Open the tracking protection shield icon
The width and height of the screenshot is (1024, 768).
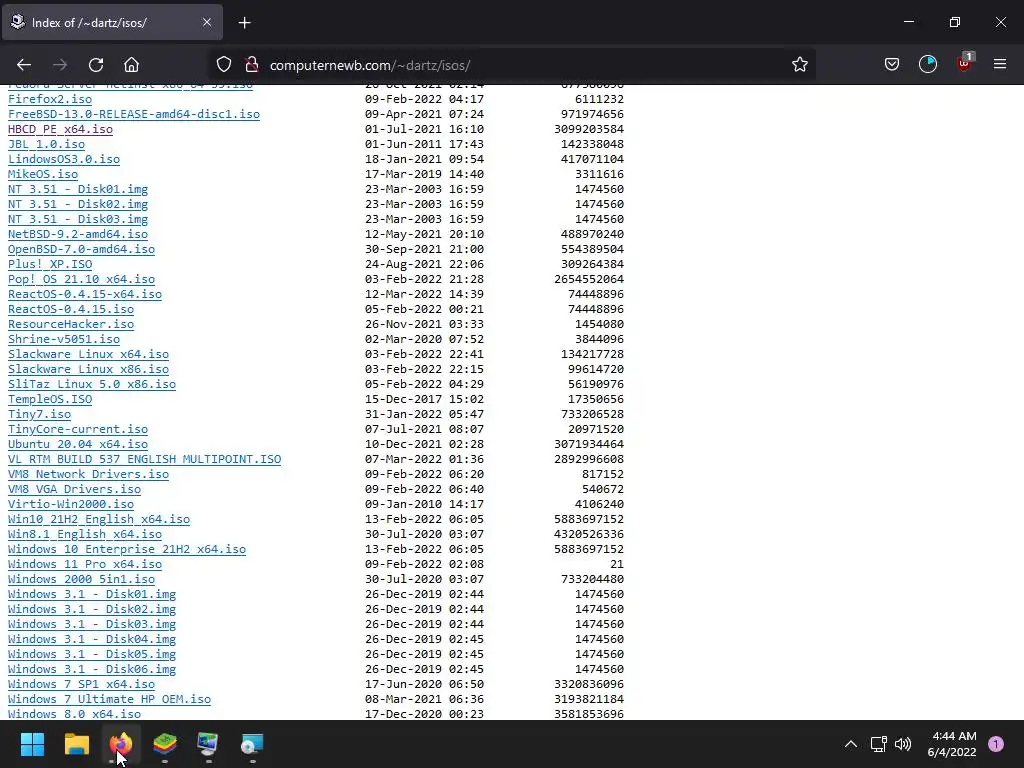tap(224, 65)
